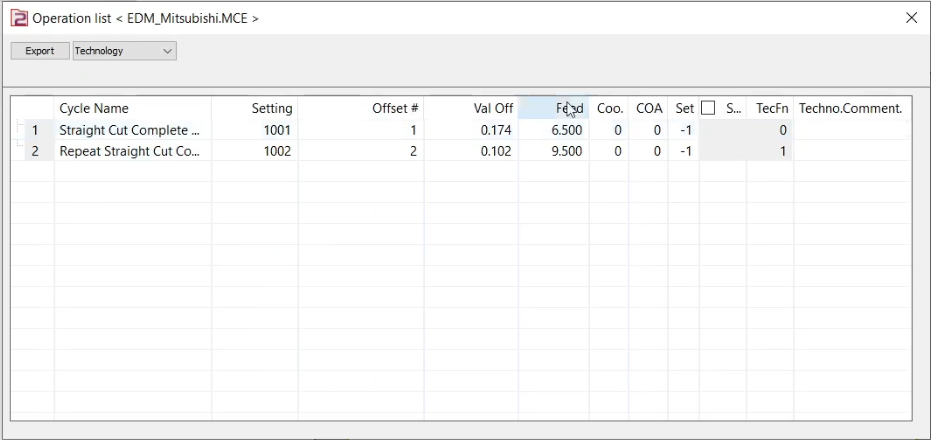The width and height of the screenshot is (931, 440).
Task: Expand the tree node of row 1
Action: coord(19,127)
